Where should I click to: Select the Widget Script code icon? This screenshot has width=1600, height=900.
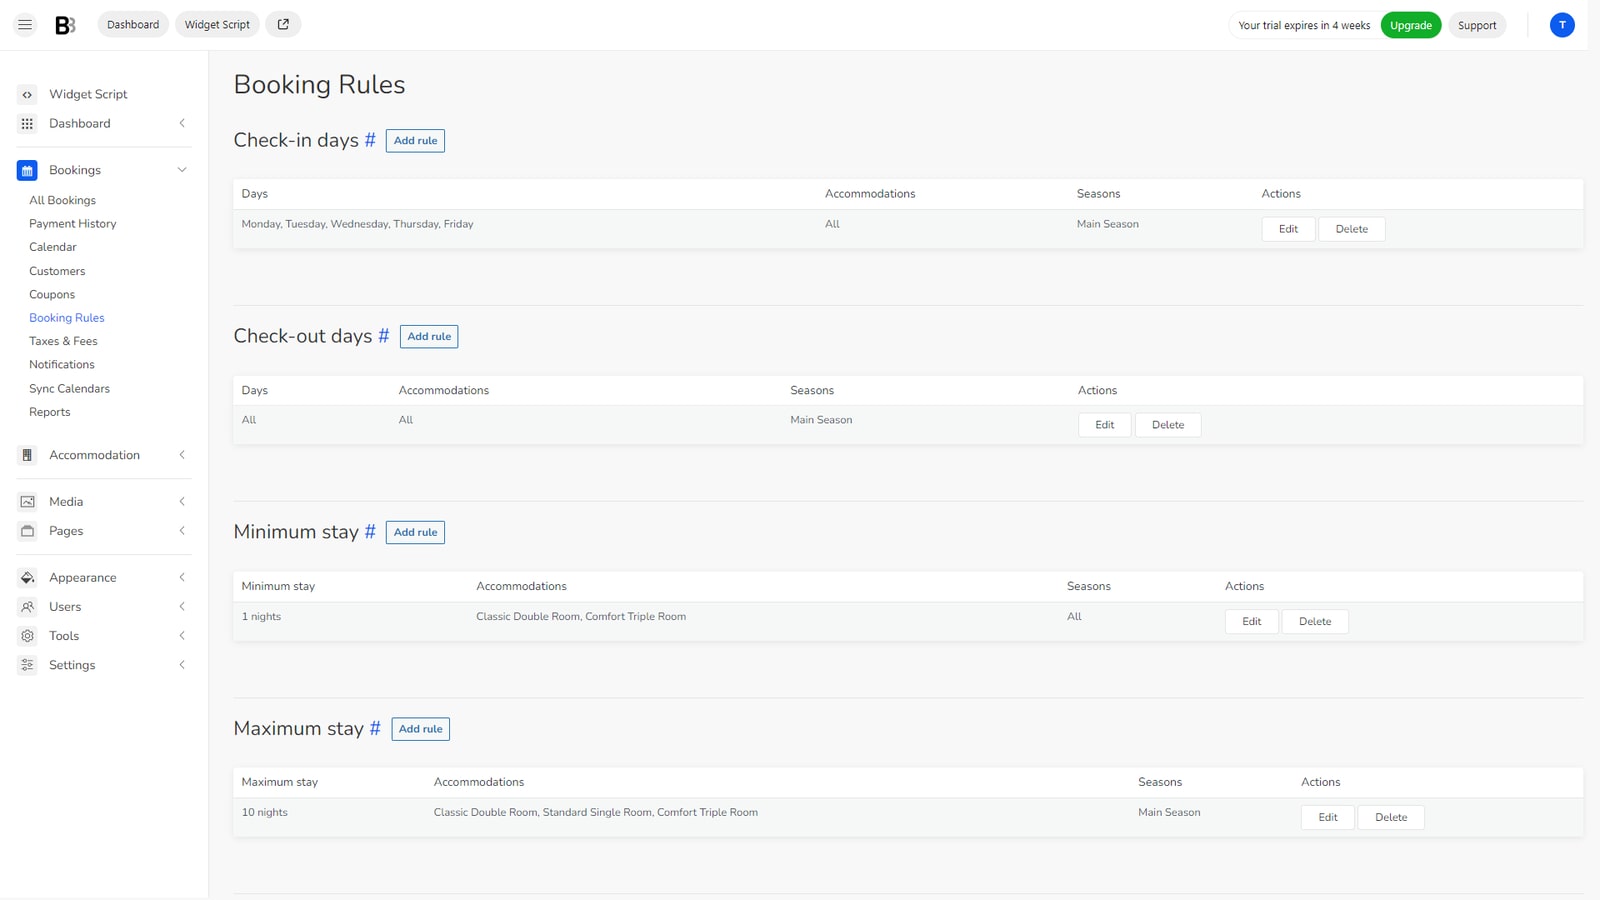[26, 94]
